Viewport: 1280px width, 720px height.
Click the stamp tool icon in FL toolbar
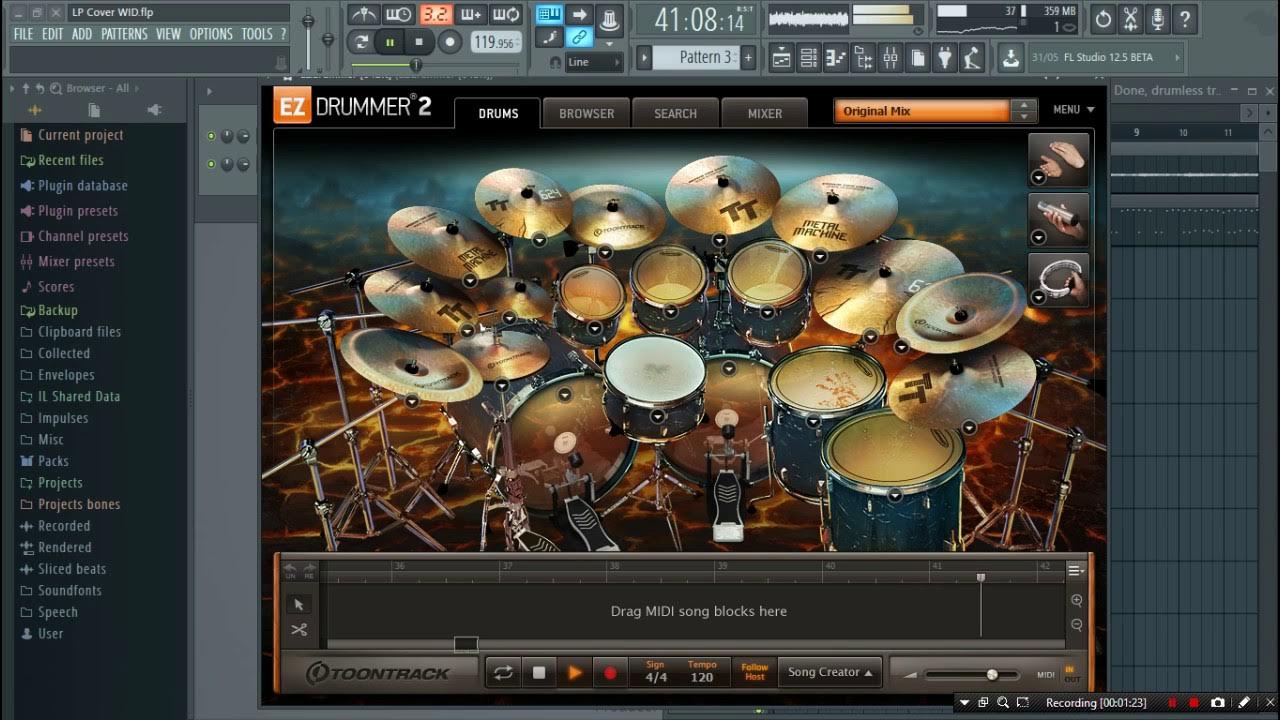(x=608, y=19)
